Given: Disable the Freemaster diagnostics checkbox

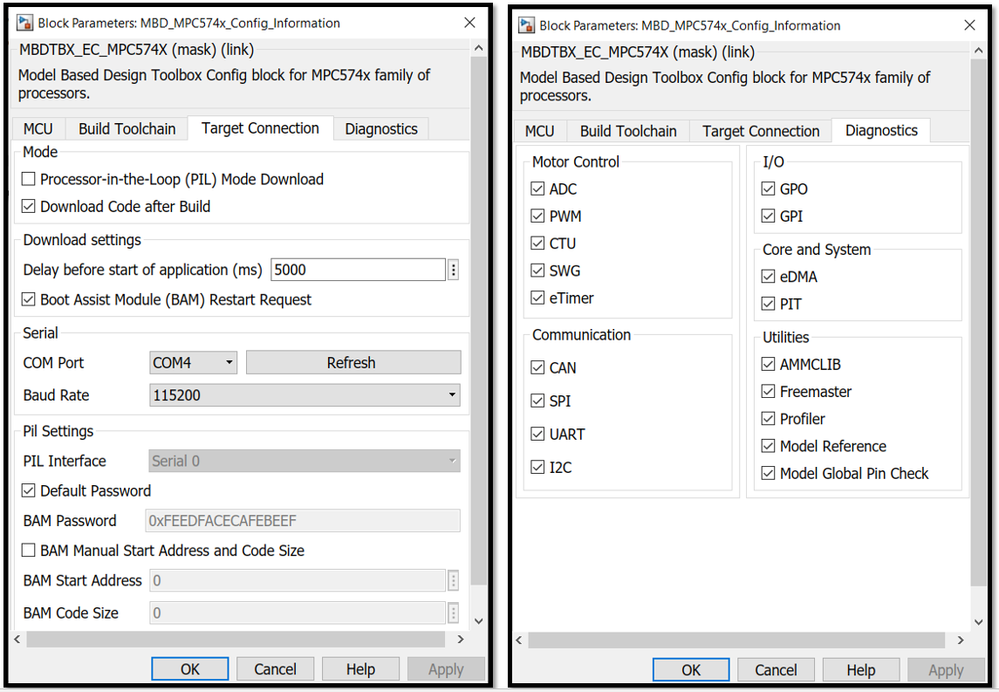Looking at the screenshot, I should pyautogui.click(x=768, y=392).
